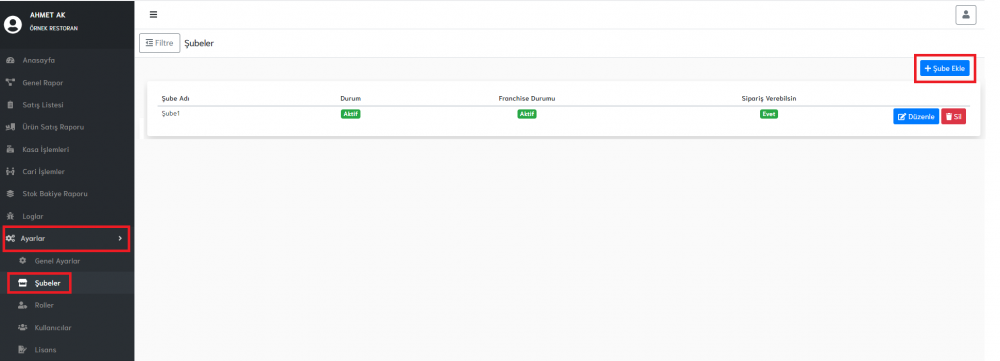This screenshot has height=361, width=1000.
Task: Click the Şube Ekle button
Action: (x=945, y=68)
